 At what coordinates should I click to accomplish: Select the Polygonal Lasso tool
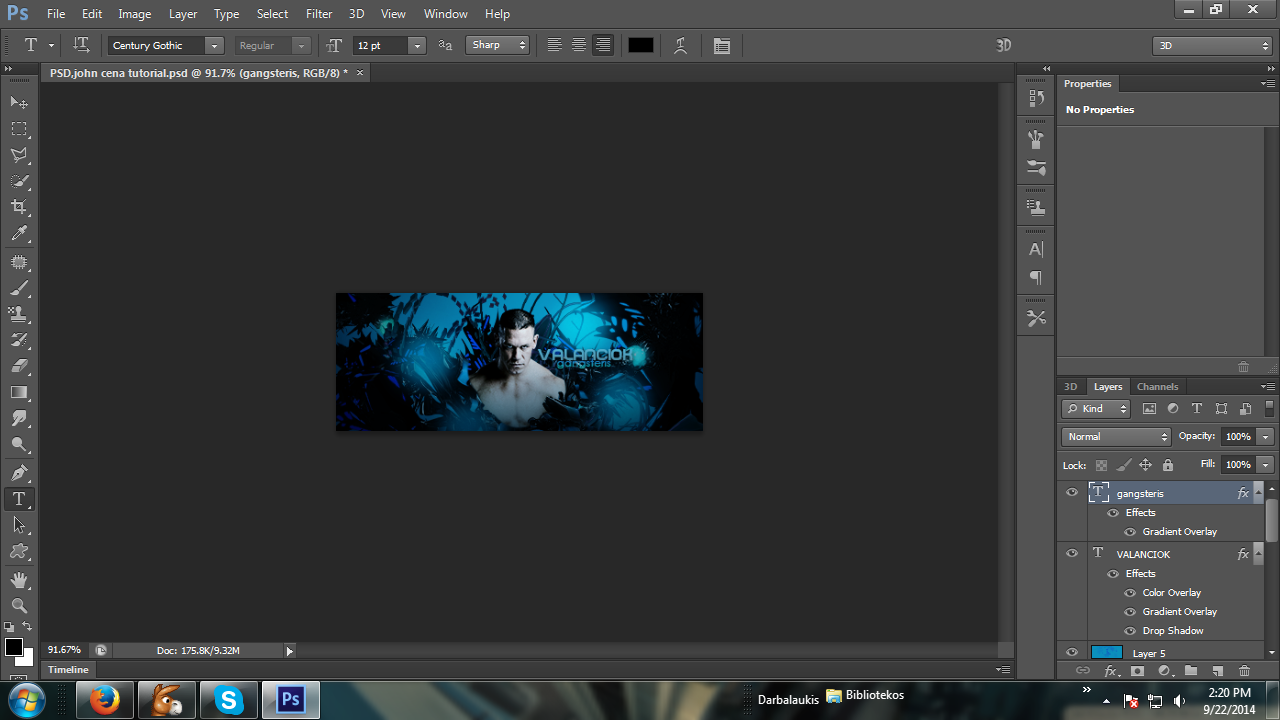[19, 155]
